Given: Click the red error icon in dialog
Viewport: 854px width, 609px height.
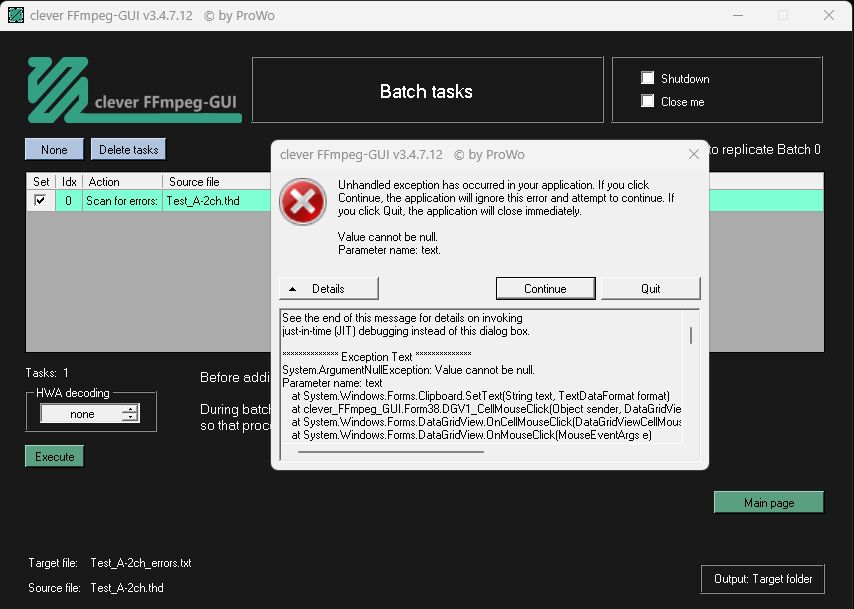Looking at the screenshot, I should [303, 202].
